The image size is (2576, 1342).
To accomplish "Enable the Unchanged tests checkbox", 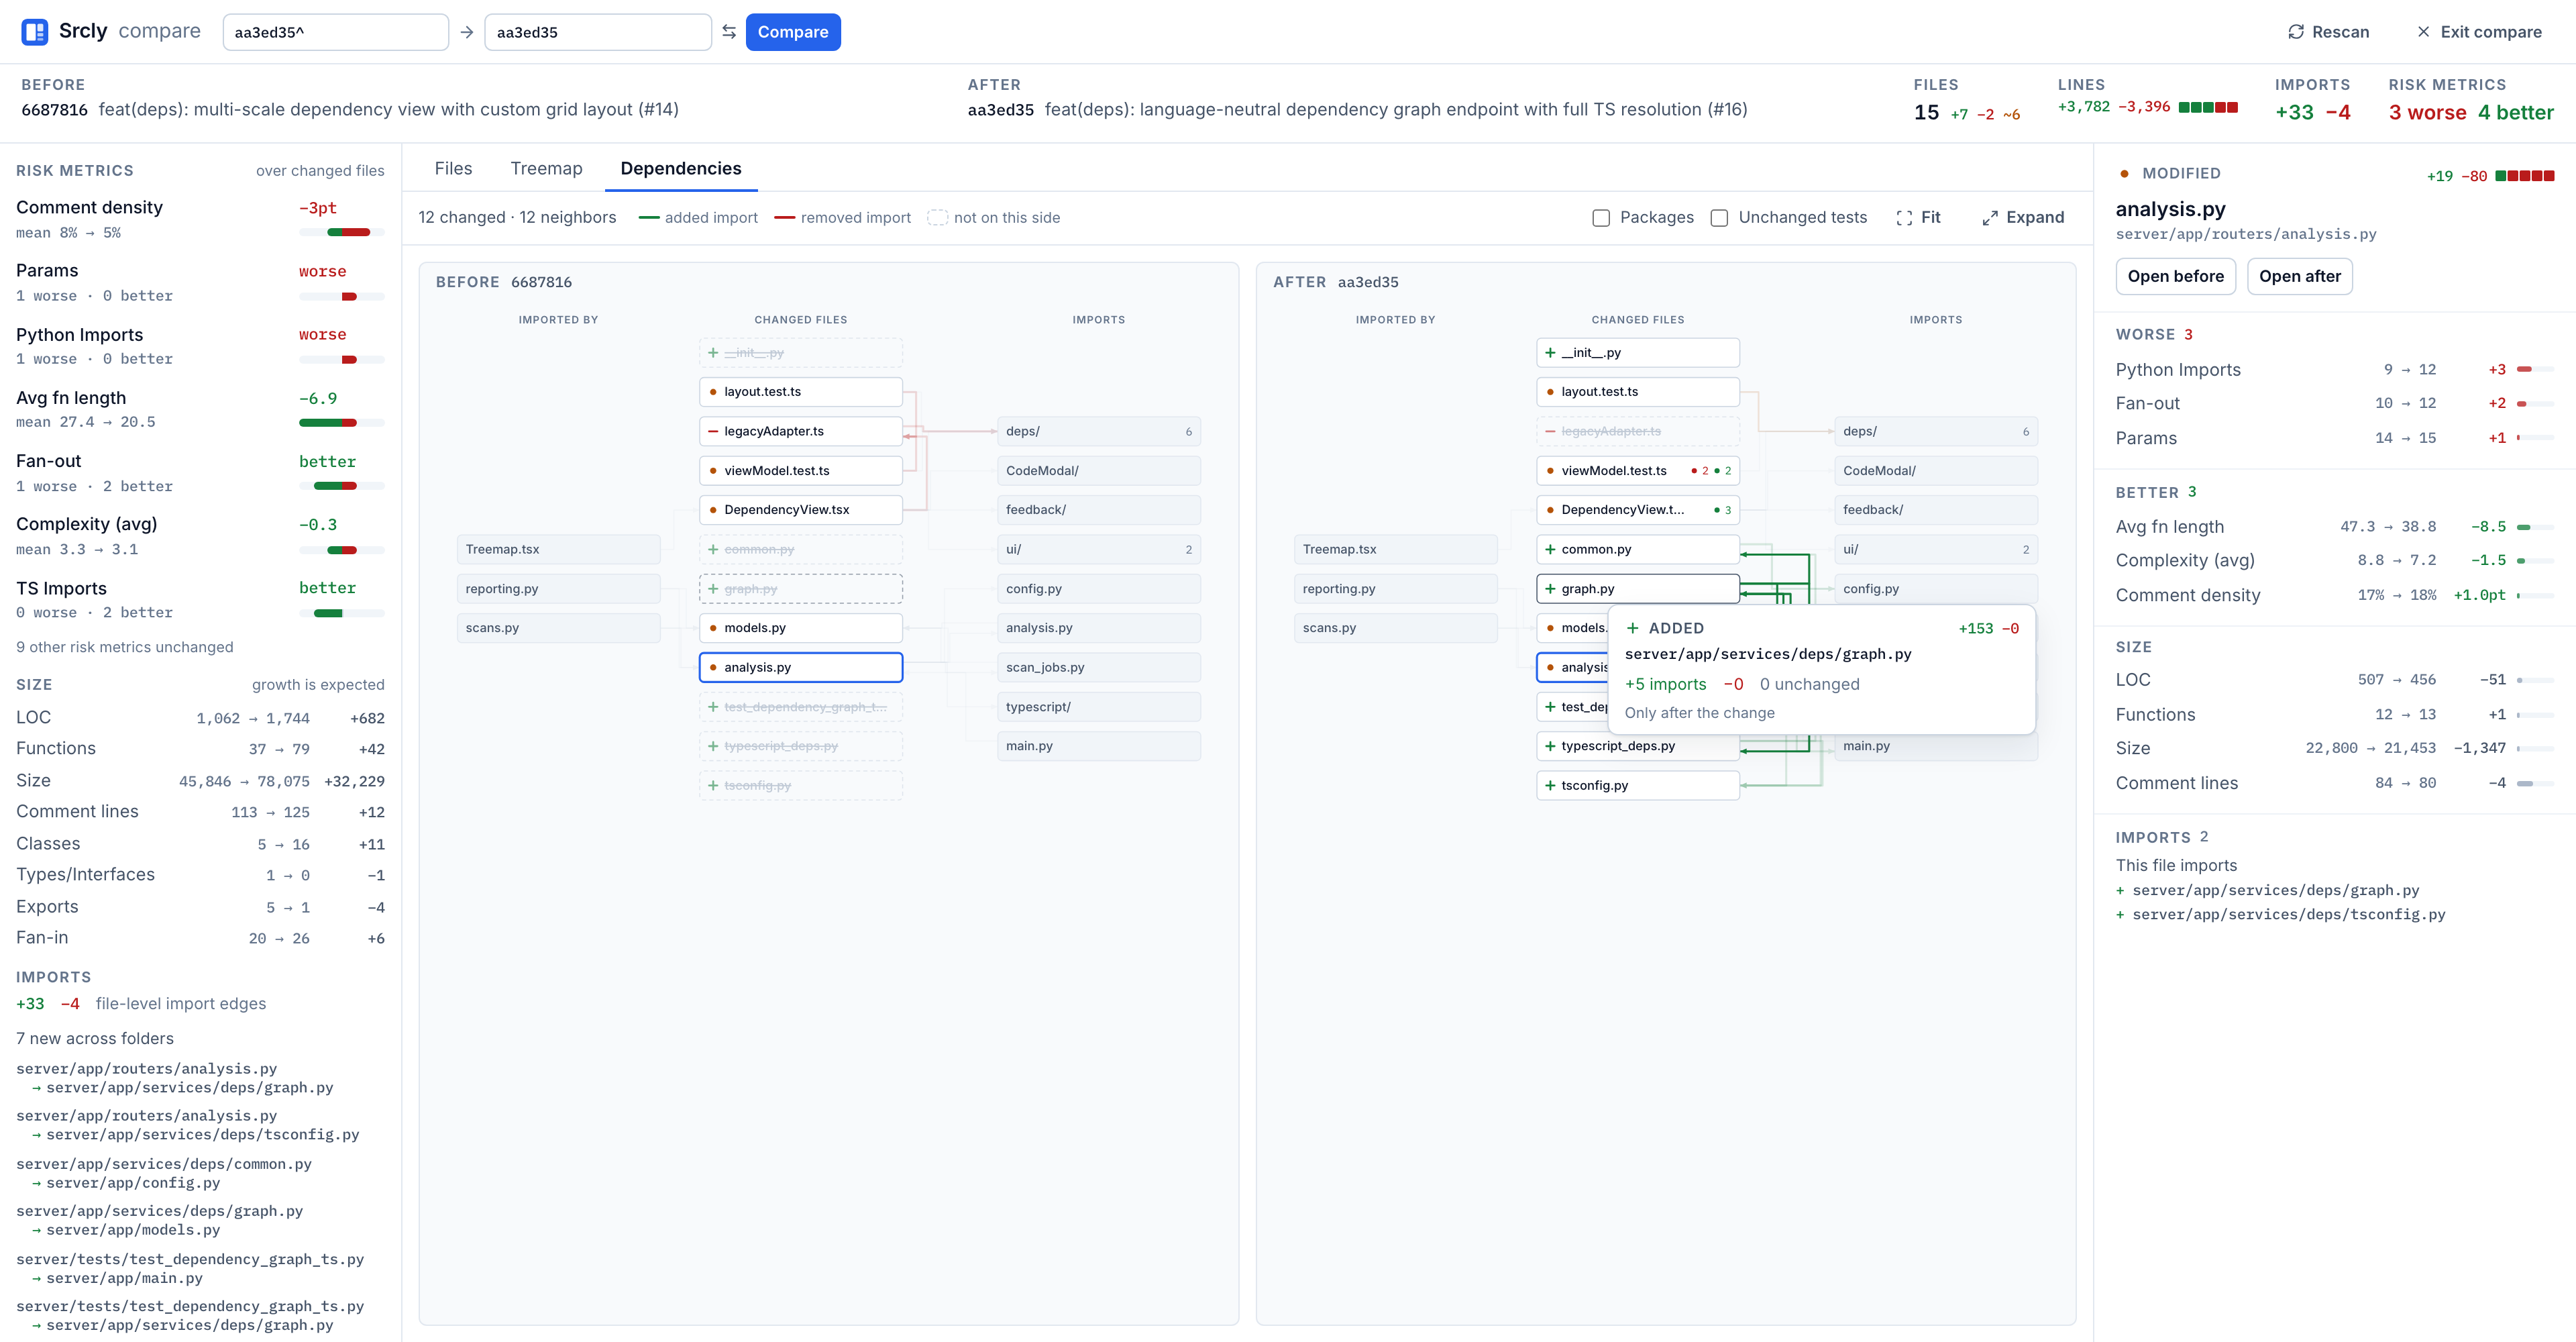I will tap(1719, 218).
